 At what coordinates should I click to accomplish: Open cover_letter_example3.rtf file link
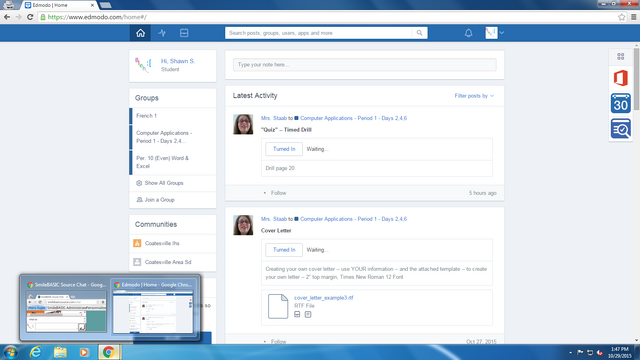pyautogui.click(x=324, y=298)
